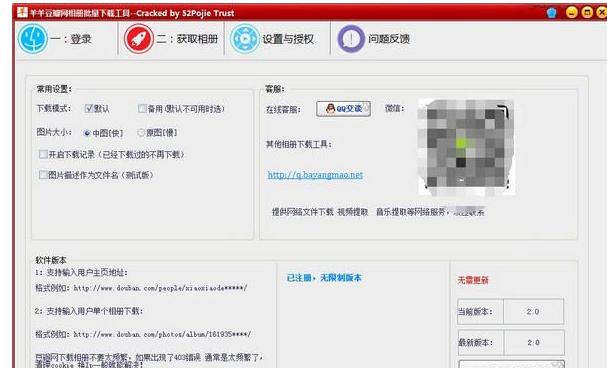Image resolution: width=607 pixels, height=368 pixels.
Task: Switch to 设置与授权 tab
Action: (288, 39)
